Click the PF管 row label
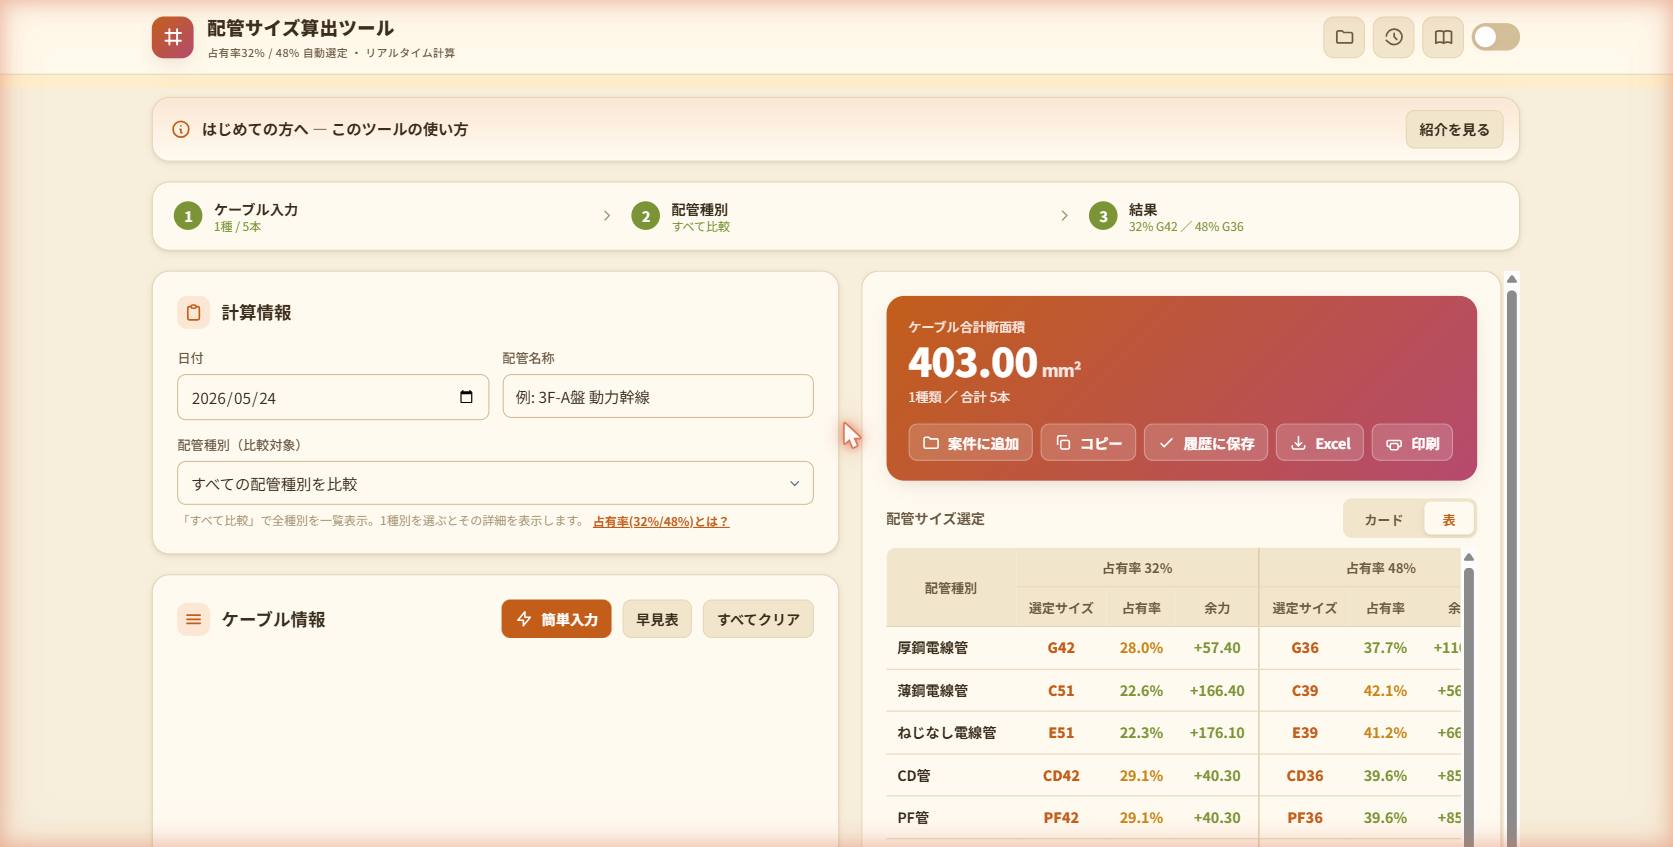Viewport: 1673px width, 847px height. [x=913, y=818]
